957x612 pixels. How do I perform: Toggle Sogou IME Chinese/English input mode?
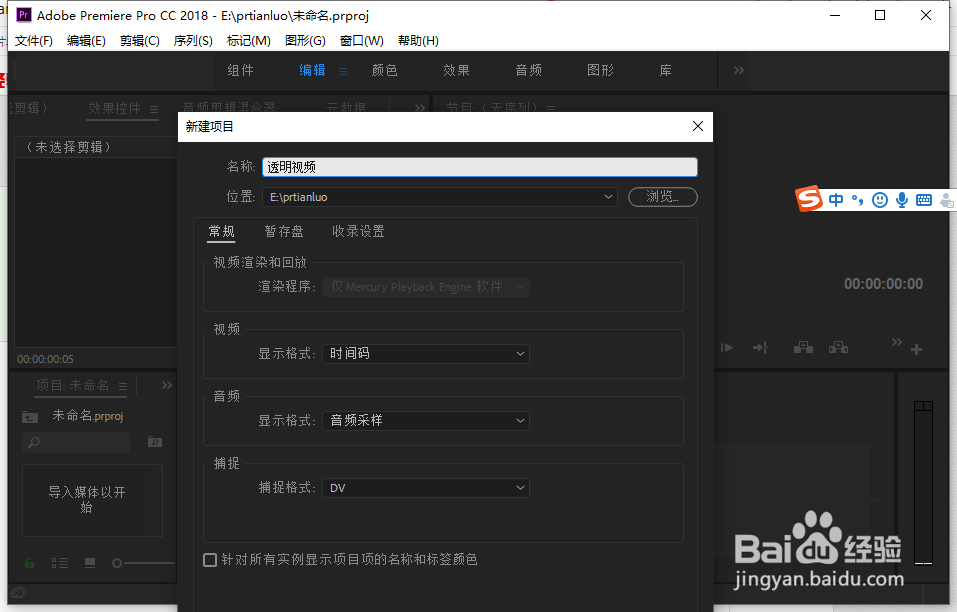tap(835, 200)
